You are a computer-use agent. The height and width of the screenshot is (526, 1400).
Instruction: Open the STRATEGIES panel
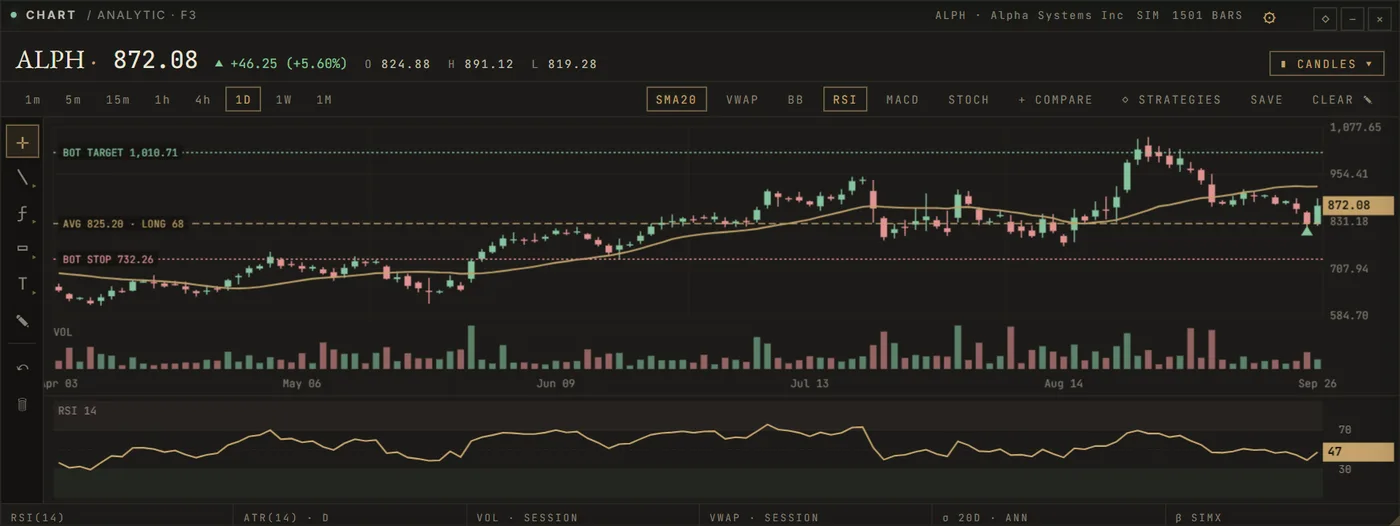(1171, 100)
